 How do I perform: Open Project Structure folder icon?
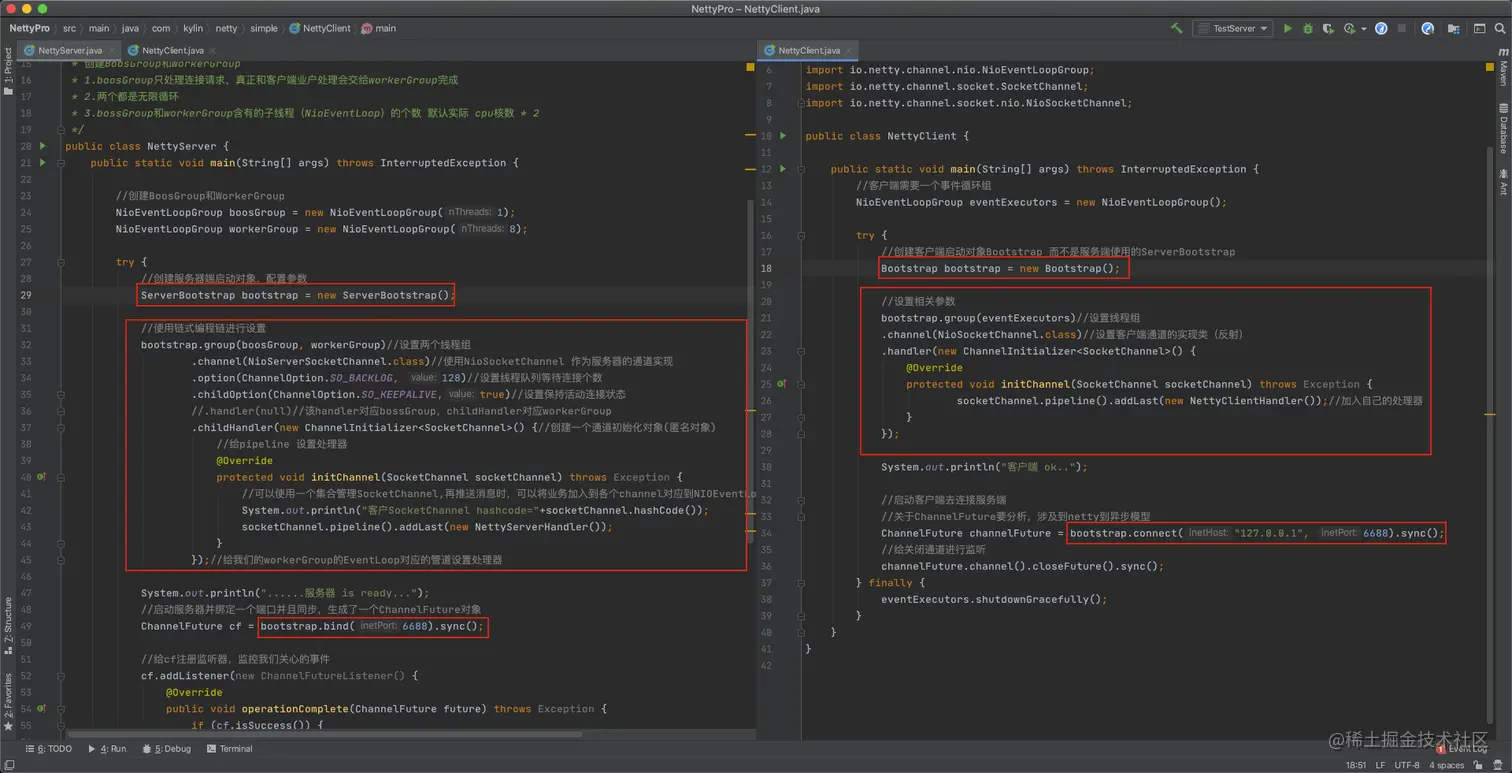point(1453,29)
